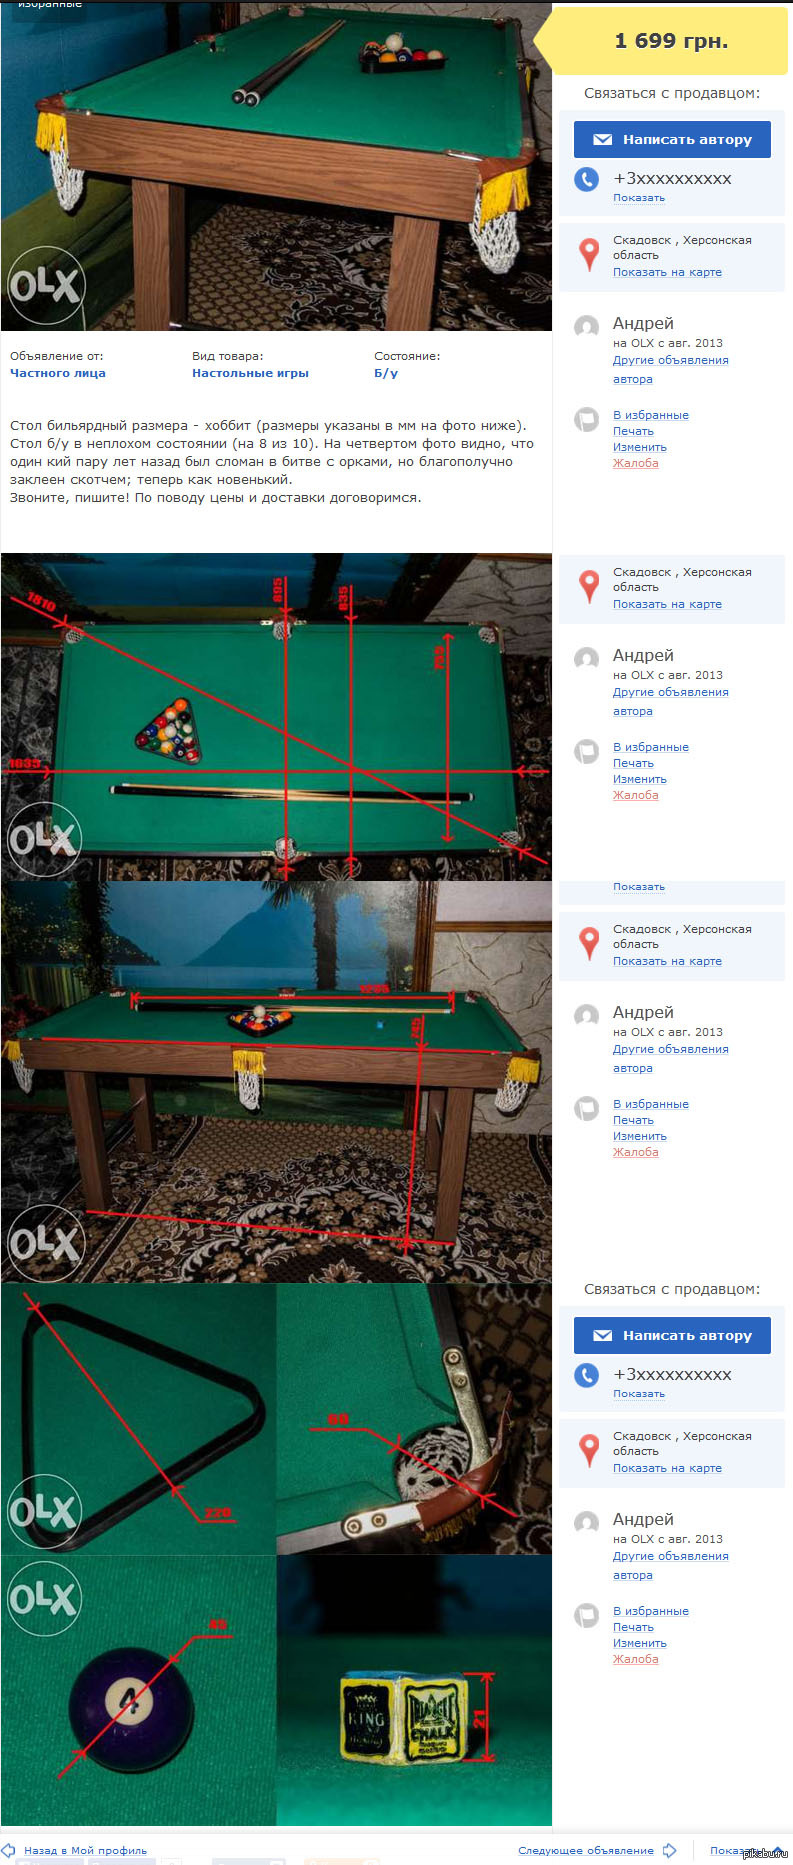The height and width of the screenshot is (1865, 793).
Task: Click flag icon next to item details row
Action: point(586,419)
